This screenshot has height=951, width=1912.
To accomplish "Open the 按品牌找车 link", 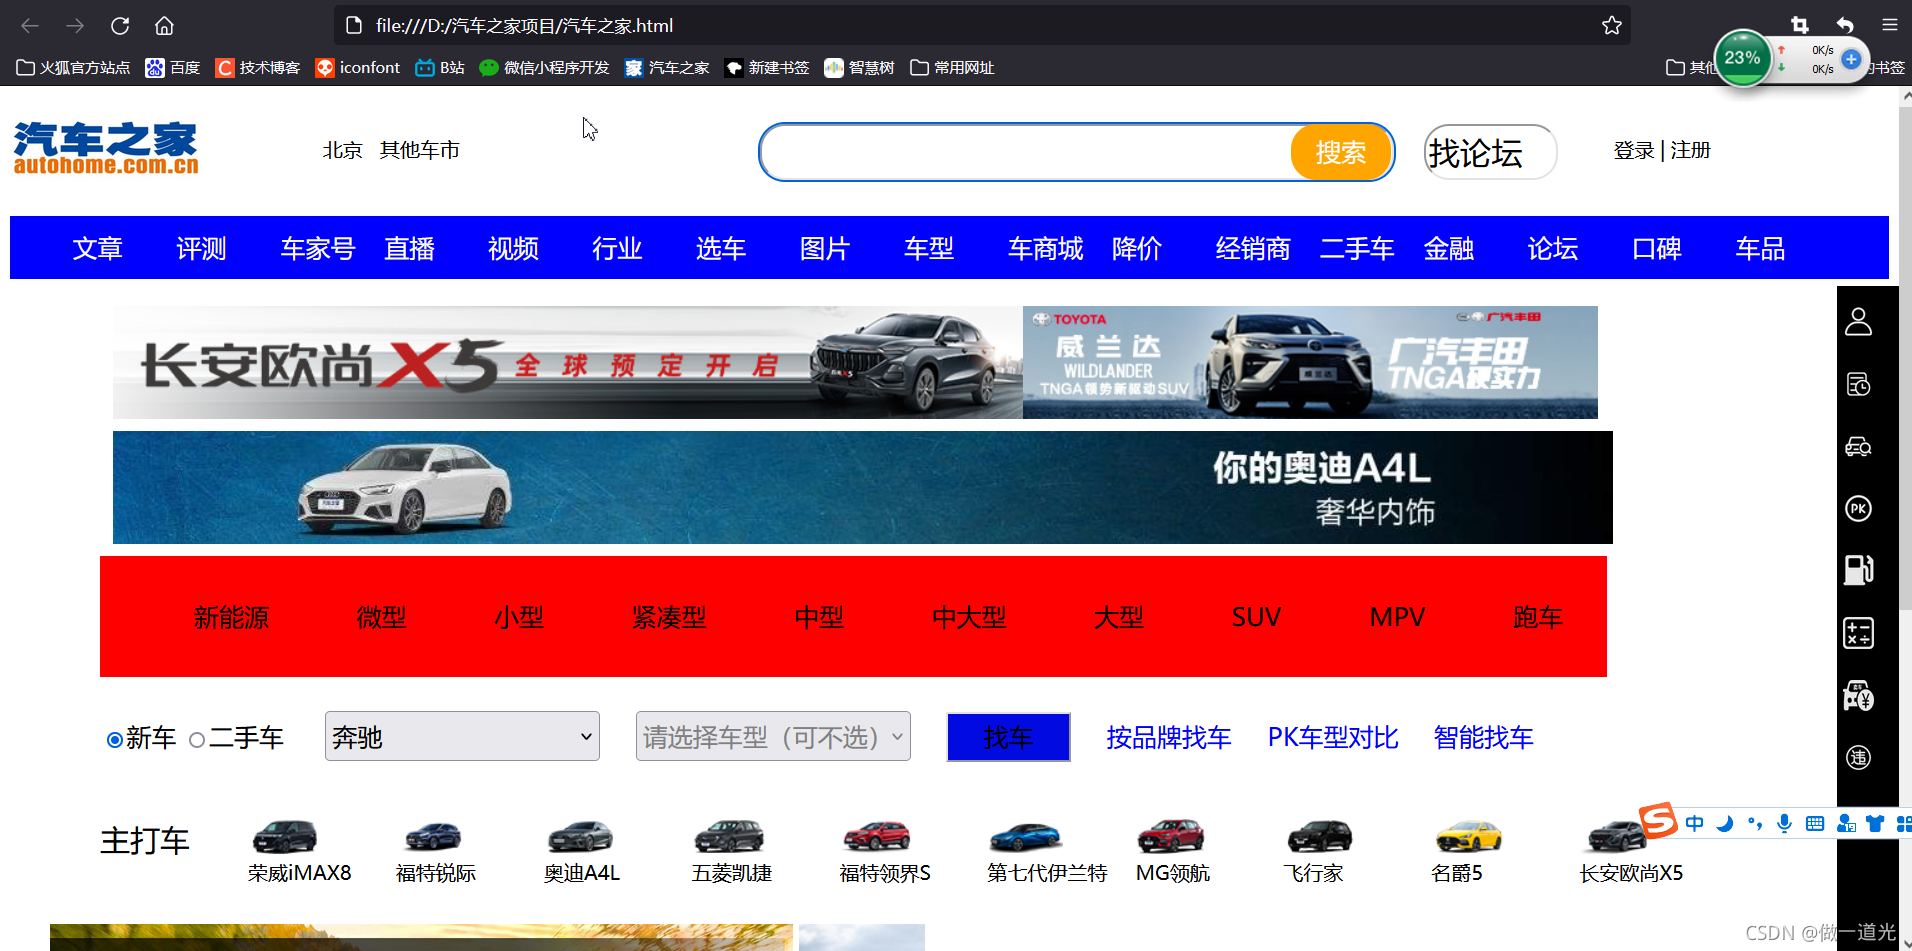I will pos(1168,737).
